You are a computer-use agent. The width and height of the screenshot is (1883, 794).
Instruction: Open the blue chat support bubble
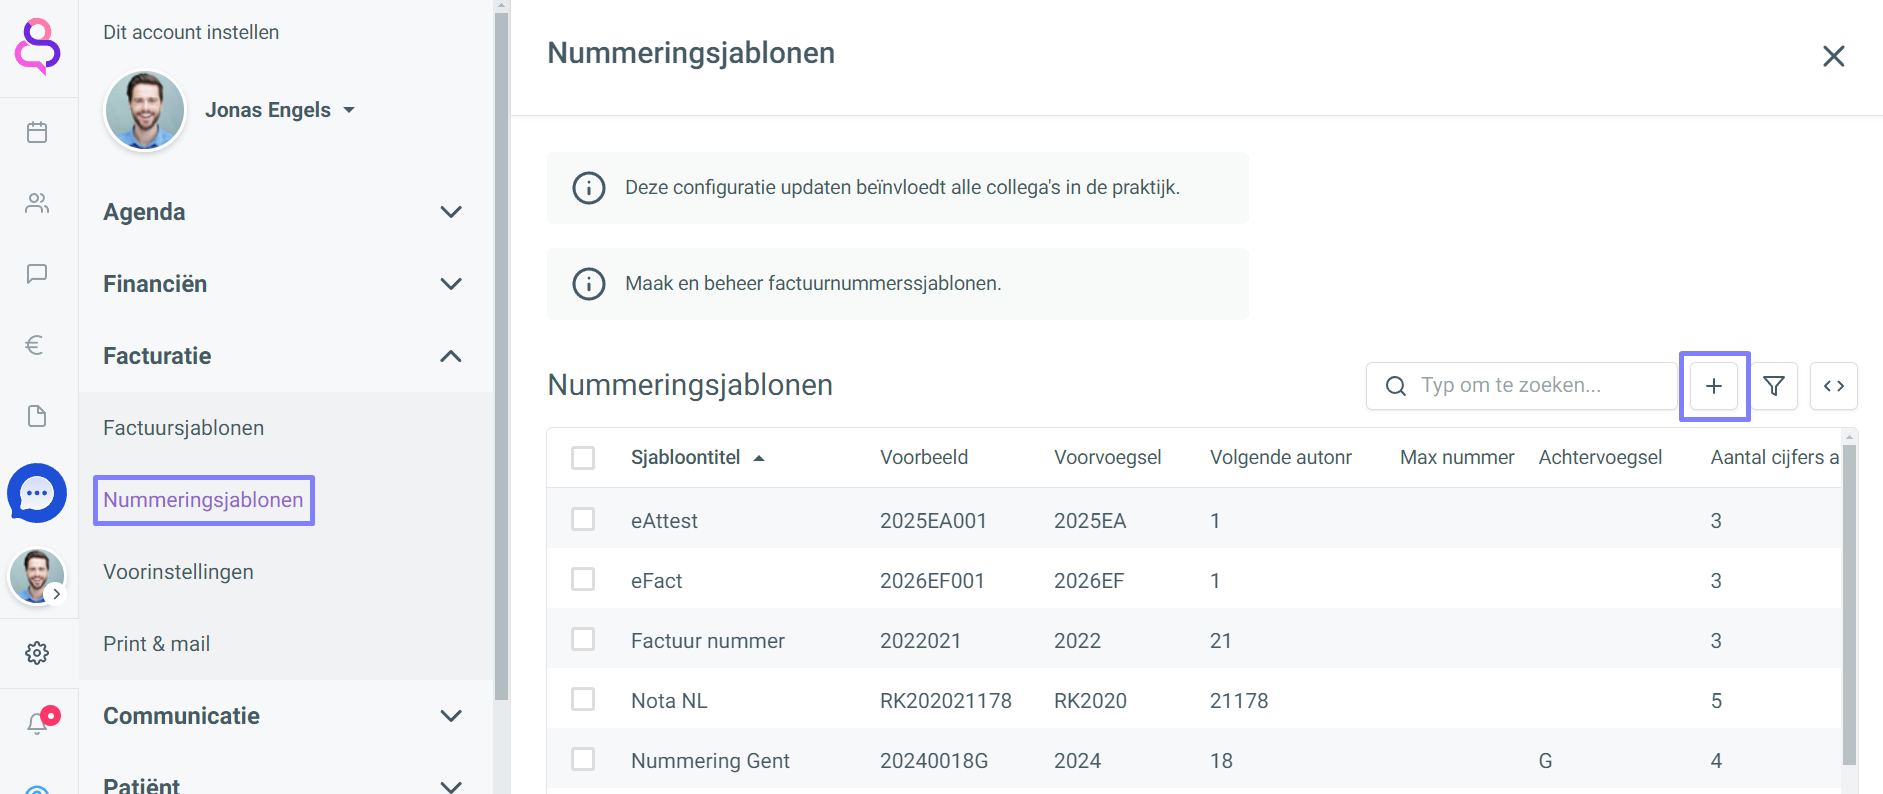(x=37, y=493)
